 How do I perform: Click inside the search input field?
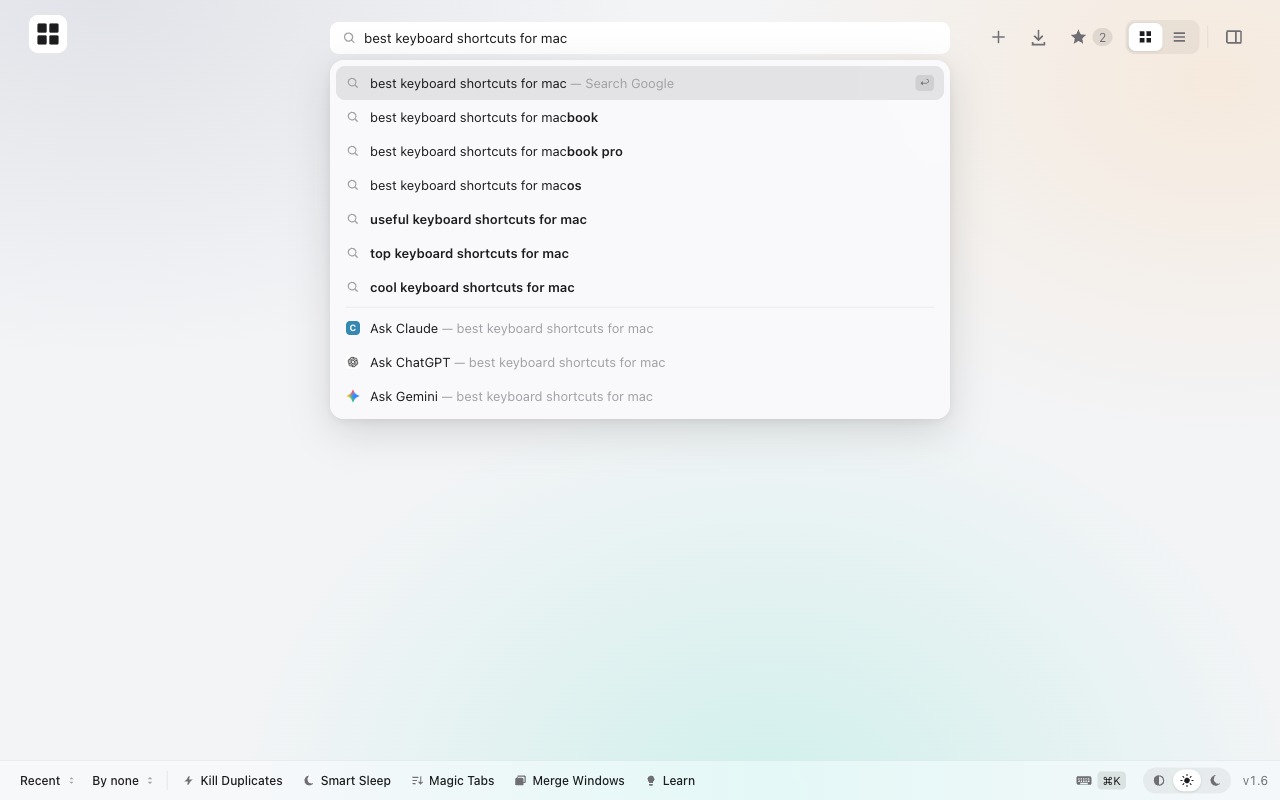point(640,38)
